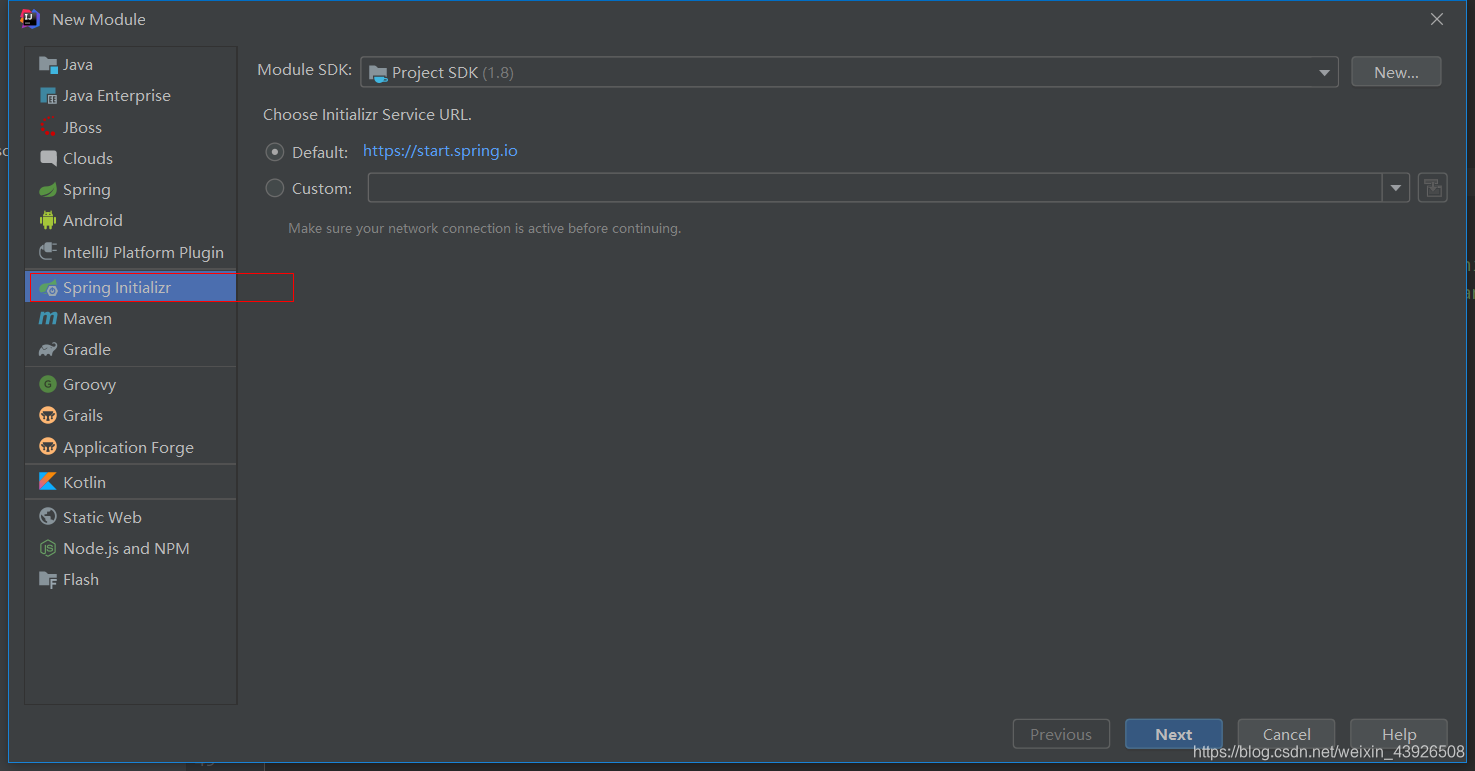This screenshot has width=1475, height=771.
Task: Choose Maven module type
Action: (x=131, y=319)
